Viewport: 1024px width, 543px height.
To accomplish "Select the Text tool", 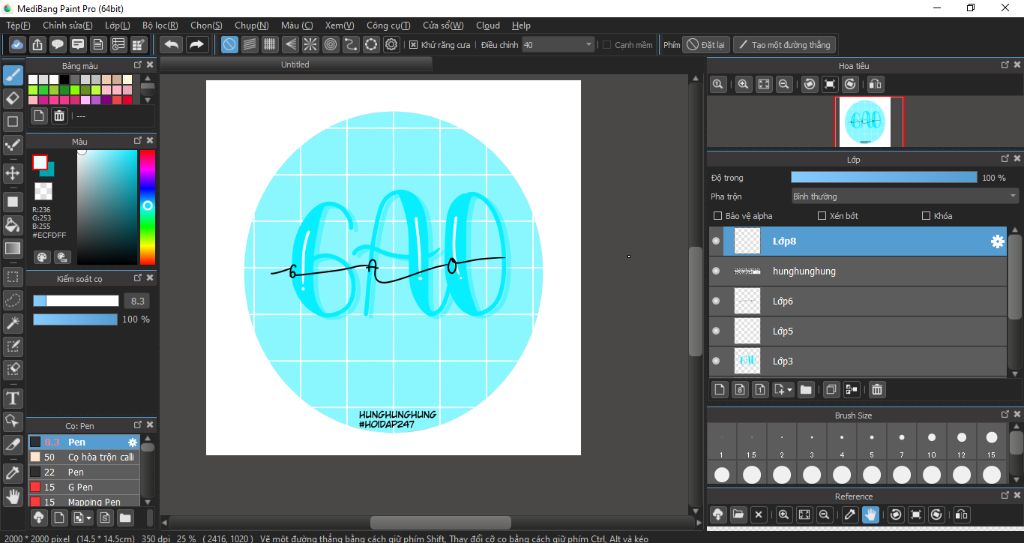I will (12, 398).
